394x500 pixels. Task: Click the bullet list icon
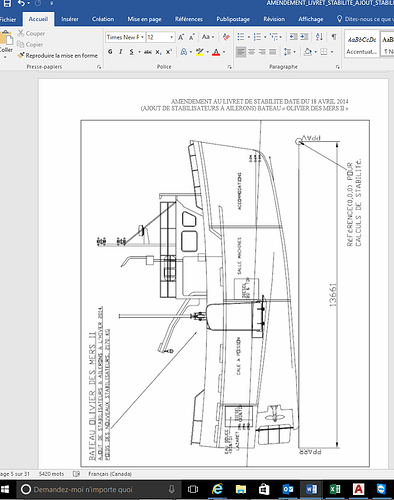coord(241,37)
